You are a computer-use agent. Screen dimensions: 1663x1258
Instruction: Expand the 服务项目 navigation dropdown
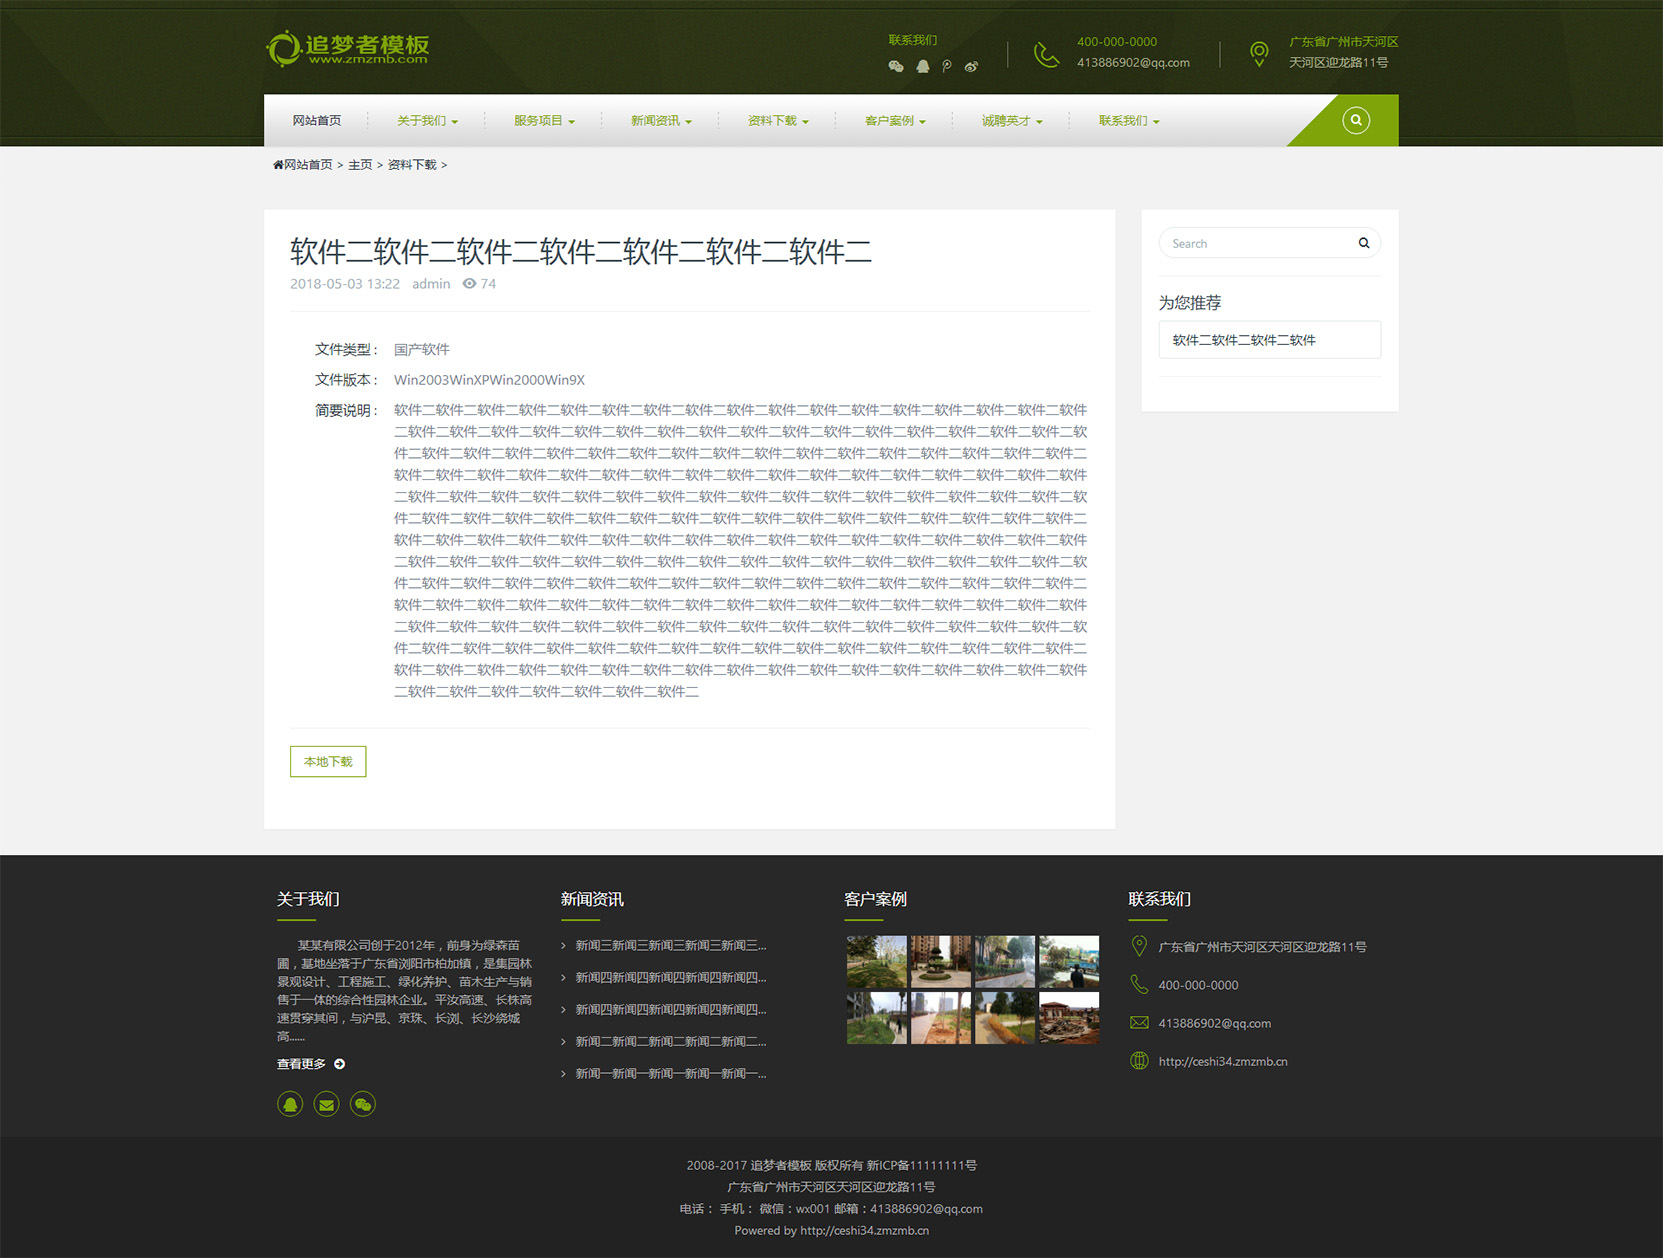(x=544, y=121)
